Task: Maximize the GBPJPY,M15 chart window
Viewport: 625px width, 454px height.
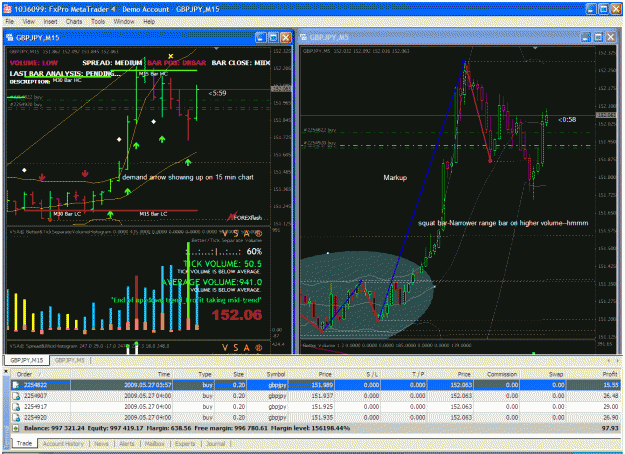Action: [273, 37]
